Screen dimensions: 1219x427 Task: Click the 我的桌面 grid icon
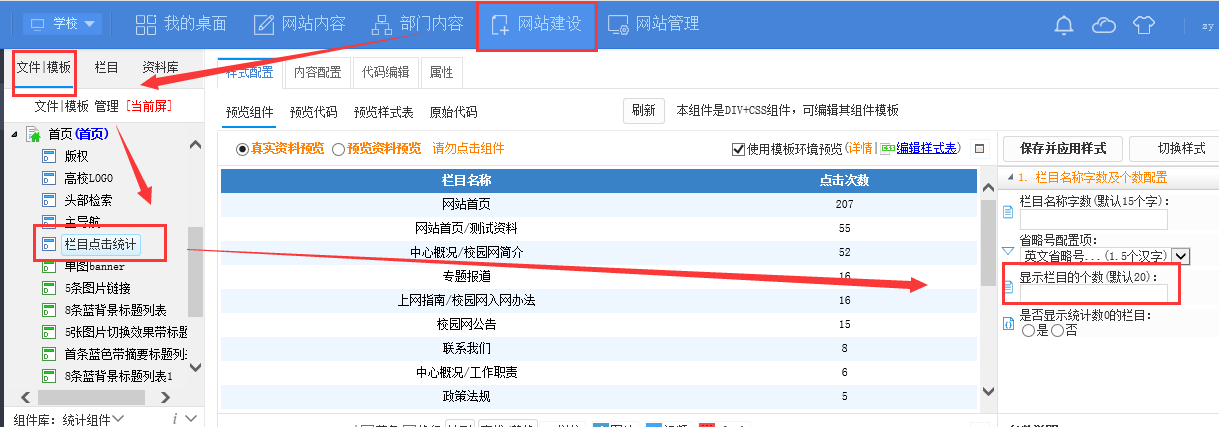146,24
